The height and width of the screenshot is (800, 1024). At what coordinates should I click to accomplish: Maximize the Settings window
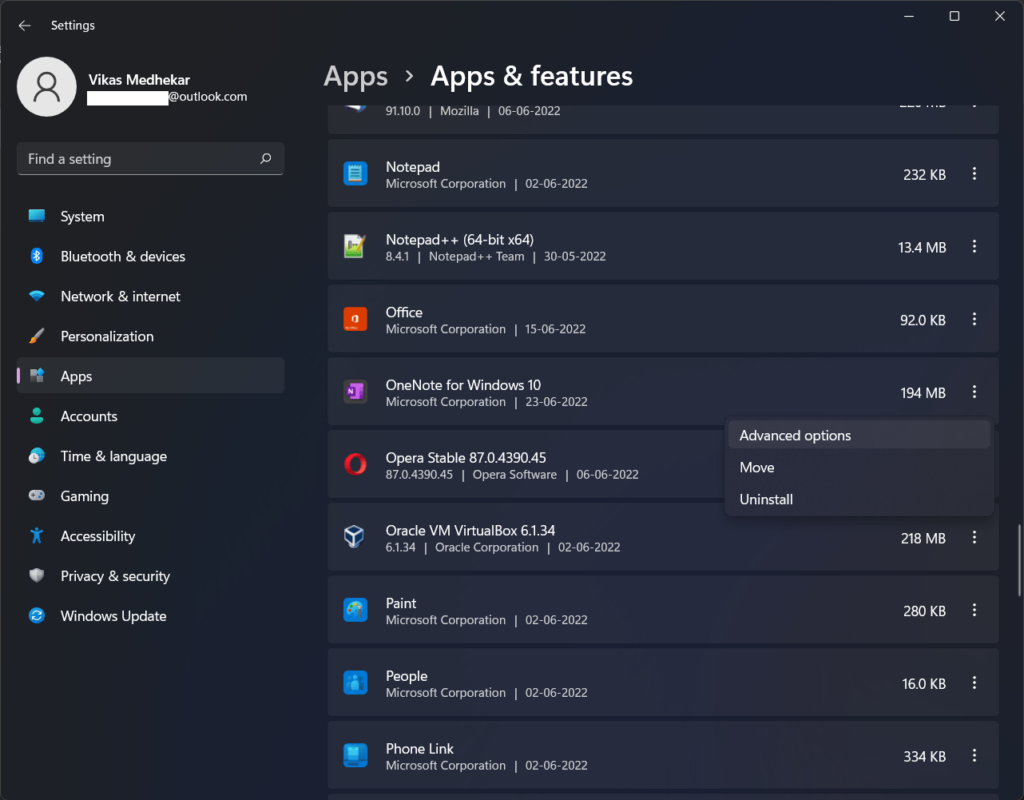tap(954, 16)
